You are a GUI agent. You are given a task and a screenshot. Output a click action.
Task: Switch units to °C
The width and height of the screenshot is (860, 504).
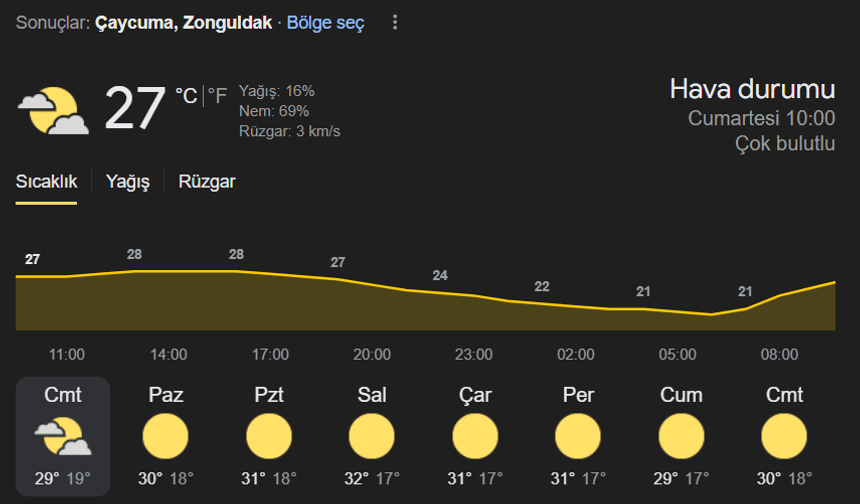tap(186, 96)
